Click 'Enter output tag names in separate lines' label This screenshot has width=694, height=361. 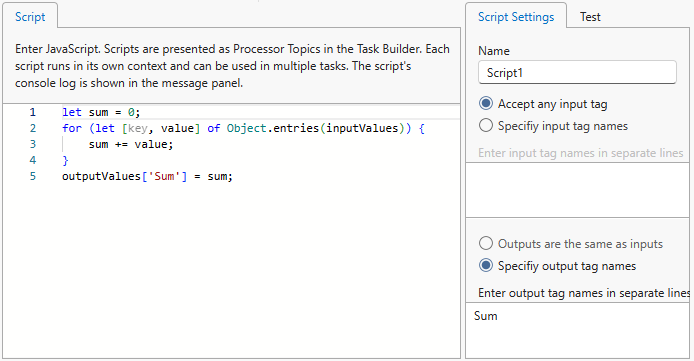pos(584,293)
